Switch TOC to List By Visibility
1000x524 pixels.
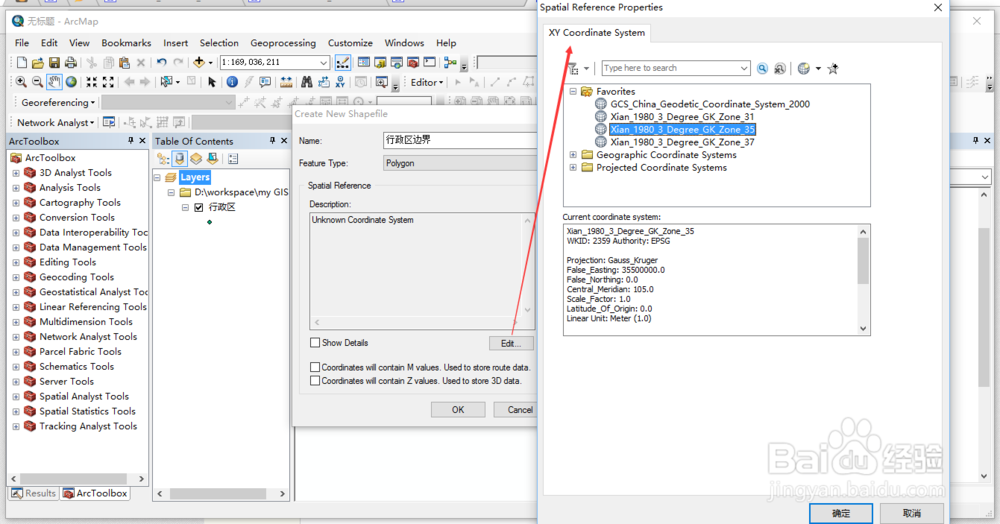[196, 159]
